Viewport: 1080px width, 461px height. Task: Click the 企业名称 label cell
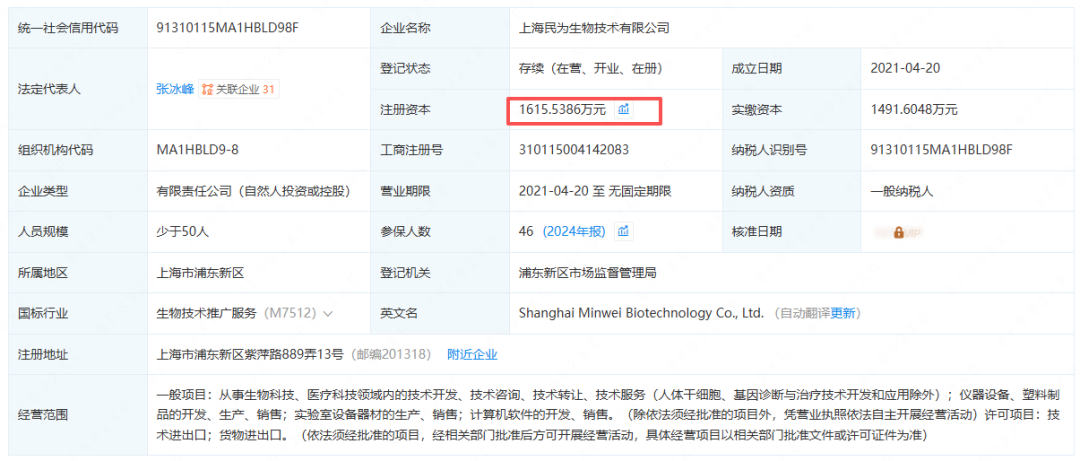[439, 28]
